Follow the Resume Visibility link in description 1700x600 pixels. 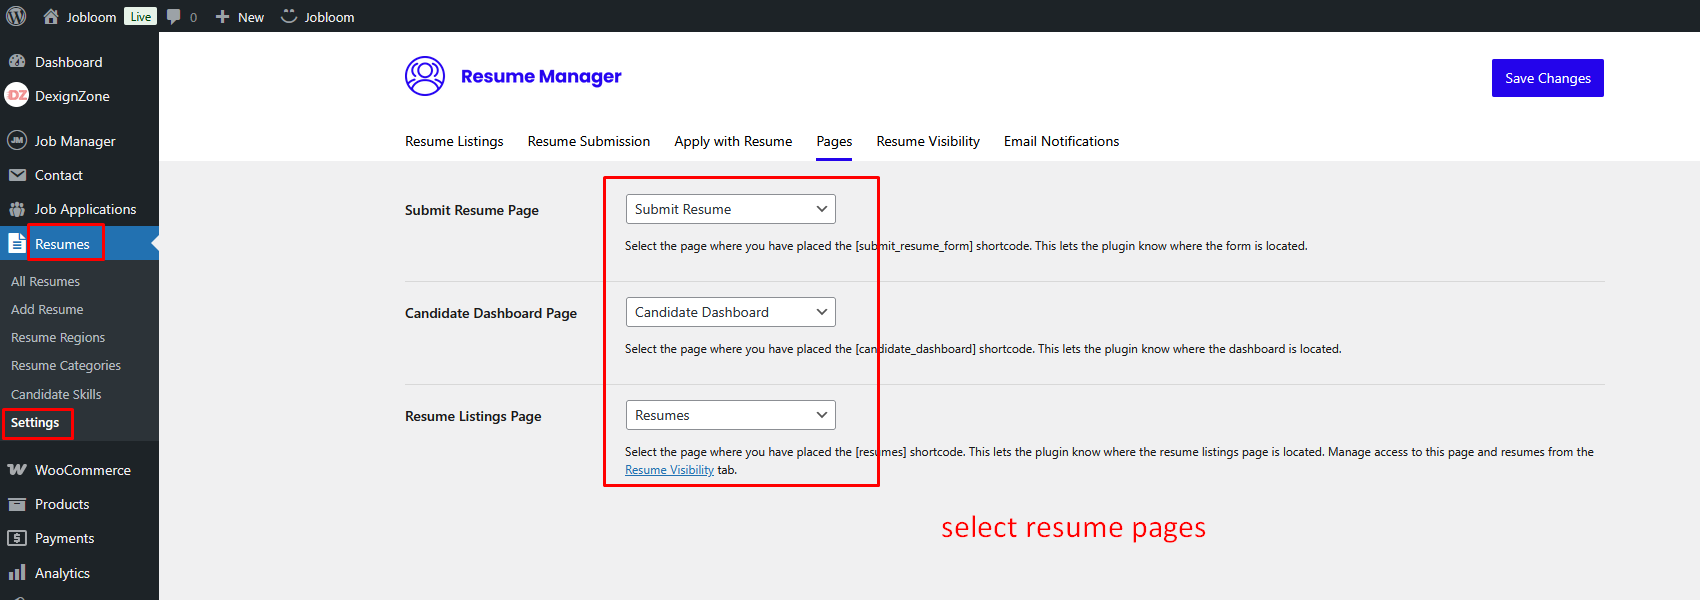669,470
